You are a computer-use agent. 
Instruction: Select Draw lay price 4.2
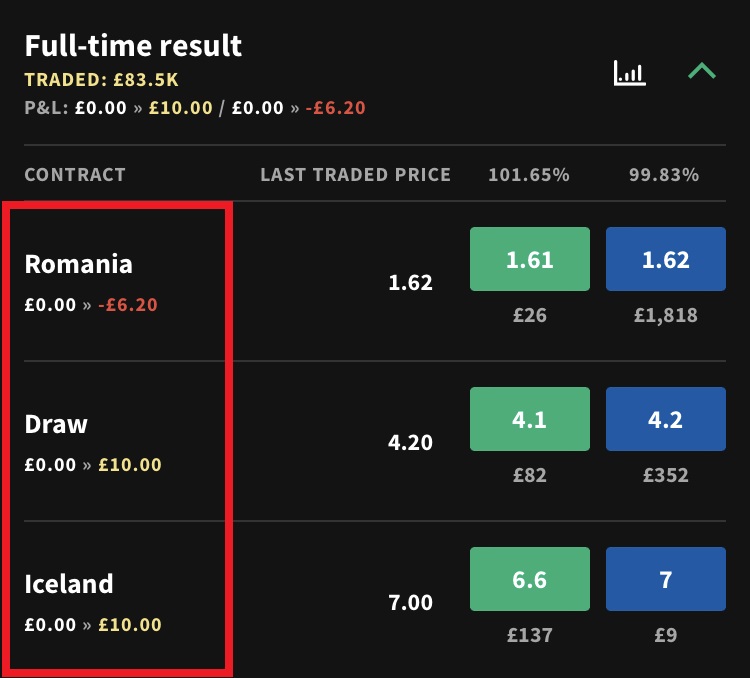tap(665, 420)
